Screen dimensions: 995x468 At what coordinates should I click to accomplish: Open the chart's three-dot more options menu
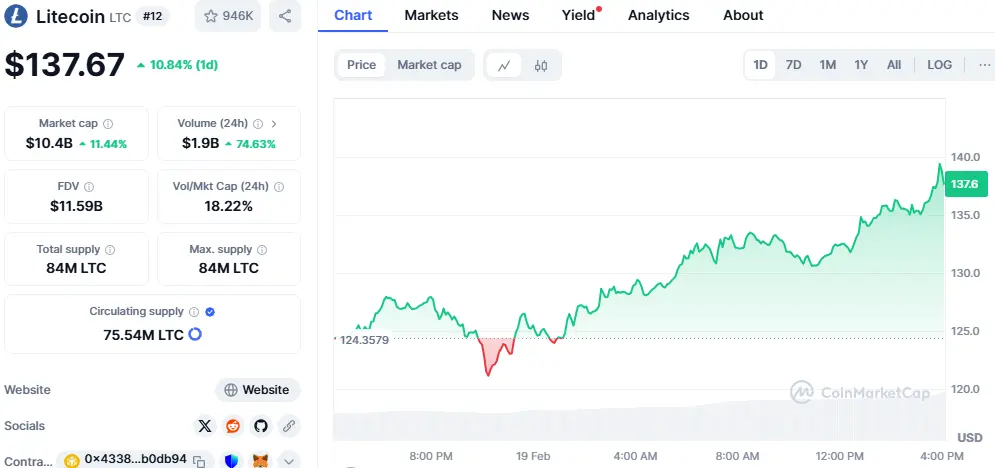click(984, 65)
